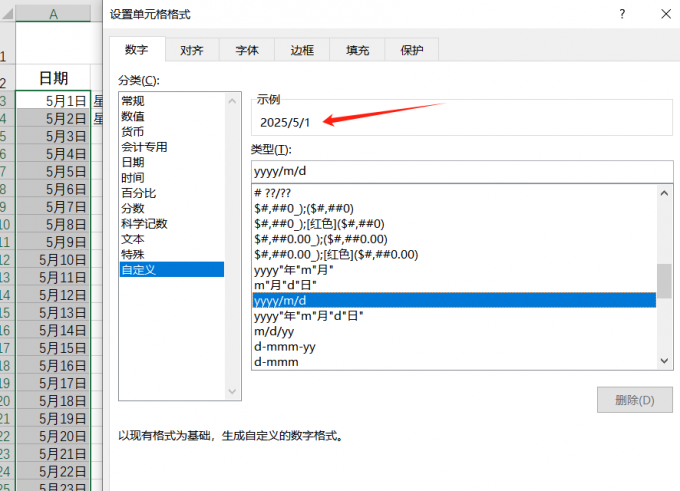
Task: Open the 字体 tab
Action: pos(247,50)
